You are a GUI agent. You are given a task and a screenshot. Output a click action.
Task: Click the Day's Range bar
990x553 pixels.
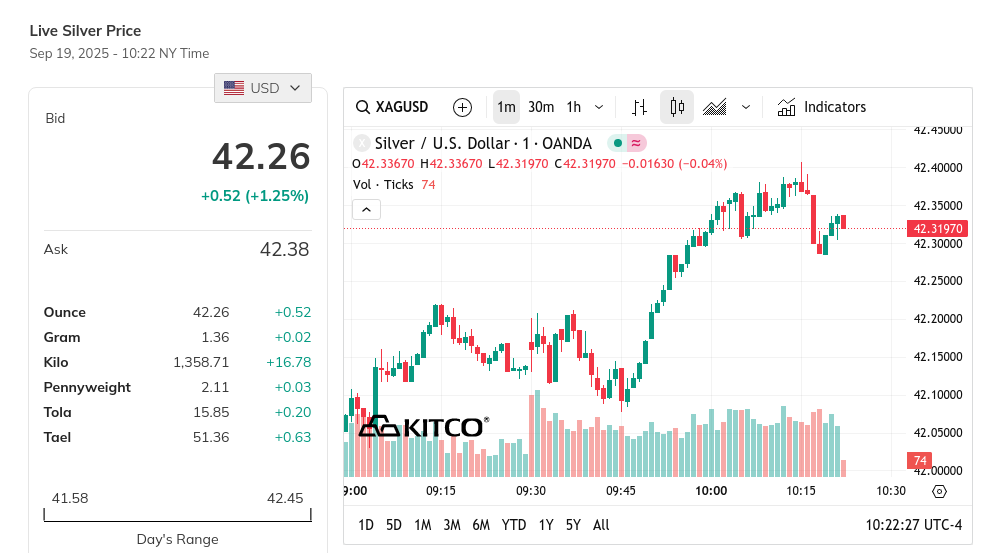tap(177, 516)
